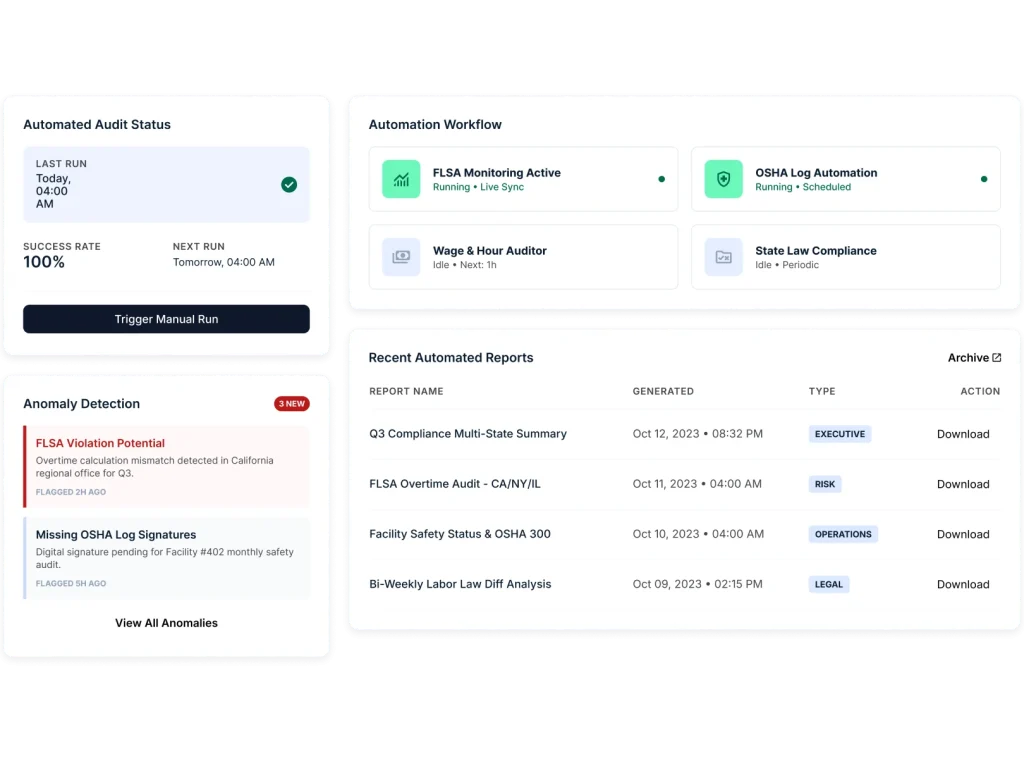Click the Archive external link icon

point(996,358)
